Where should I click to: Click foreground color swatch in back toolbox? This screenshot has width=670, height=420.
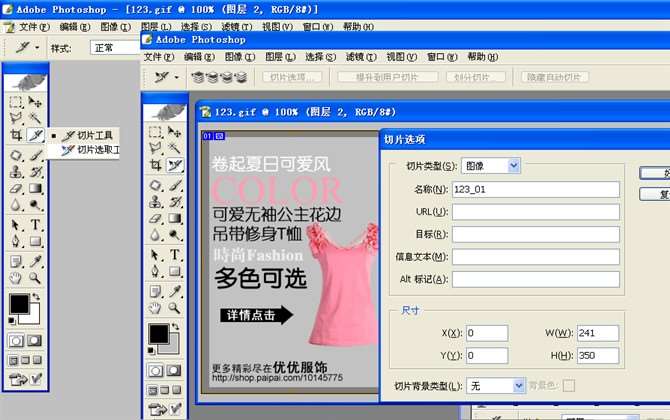click(x=18, y=303)
